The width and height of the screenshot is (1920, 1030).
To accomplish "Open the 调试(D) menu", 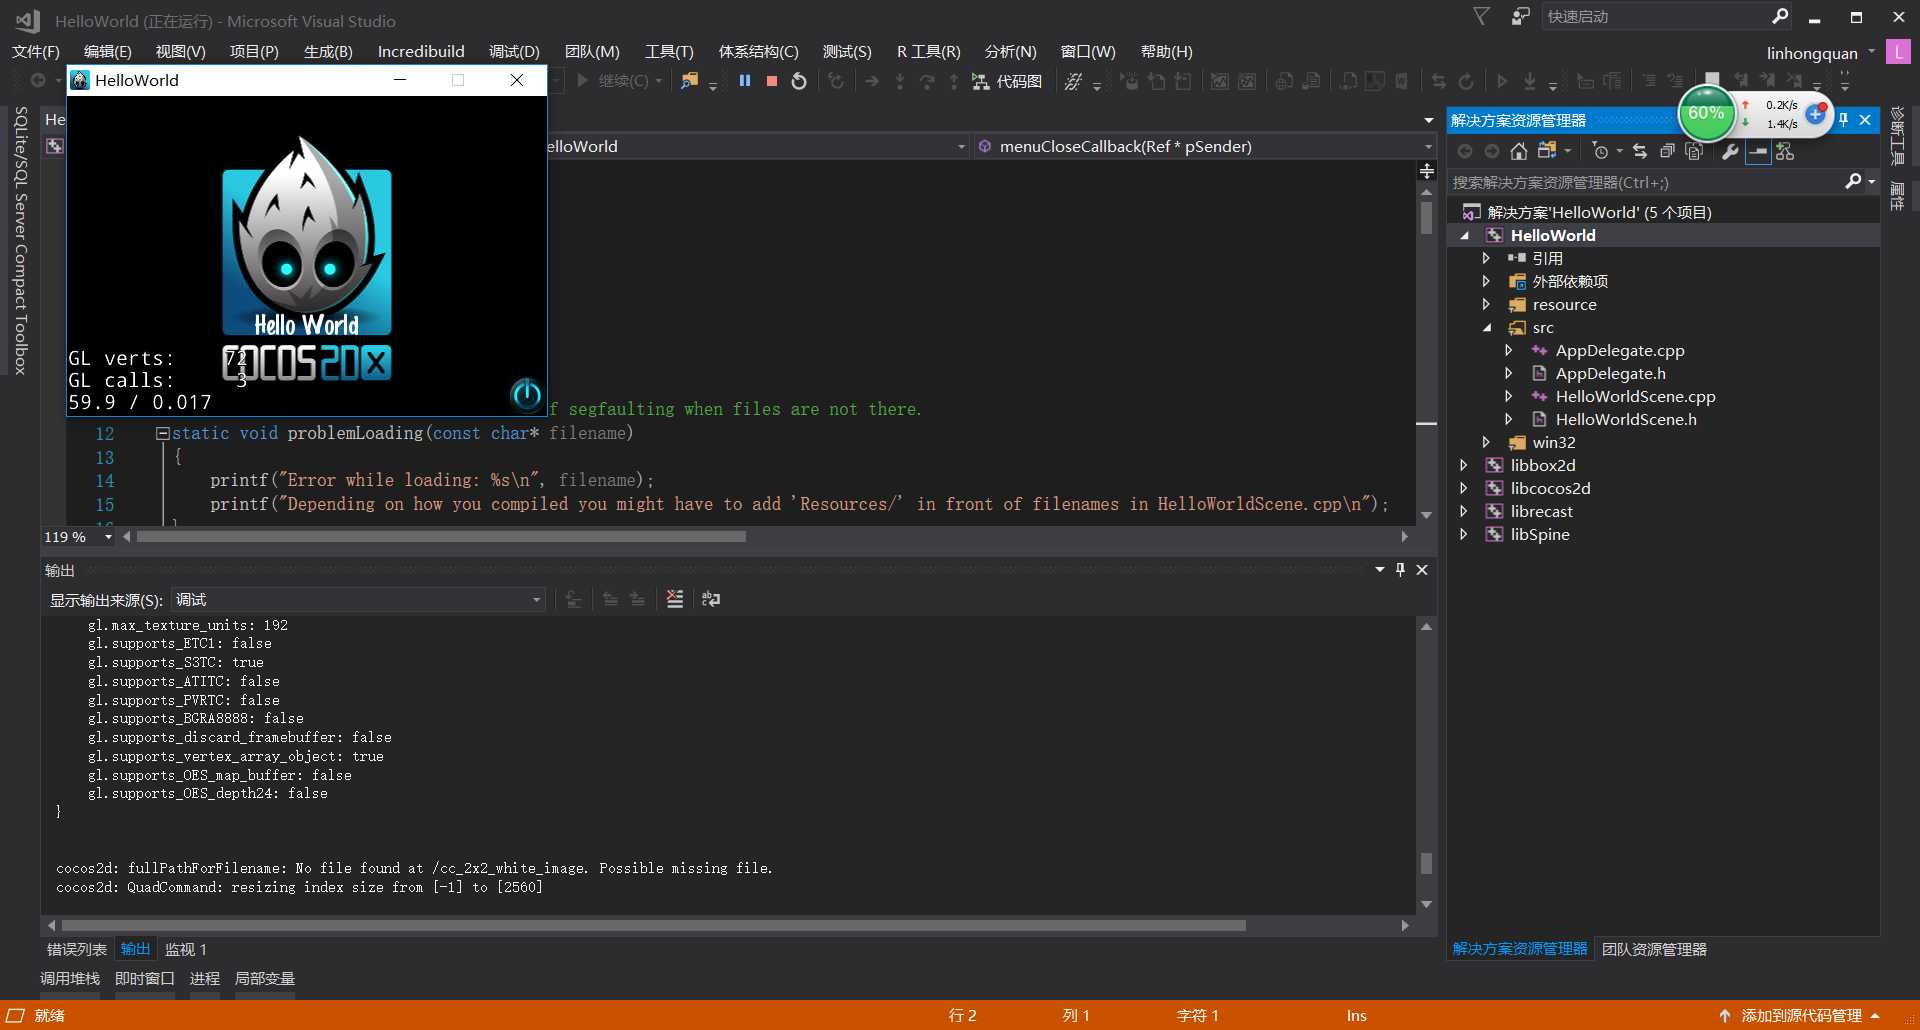I will [x=514, y=51].
